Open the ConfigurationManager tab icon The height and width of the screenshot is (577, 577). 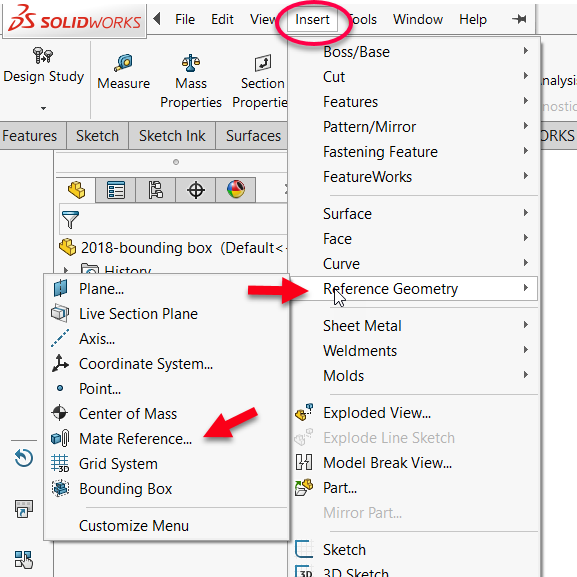tap(156, 190)
